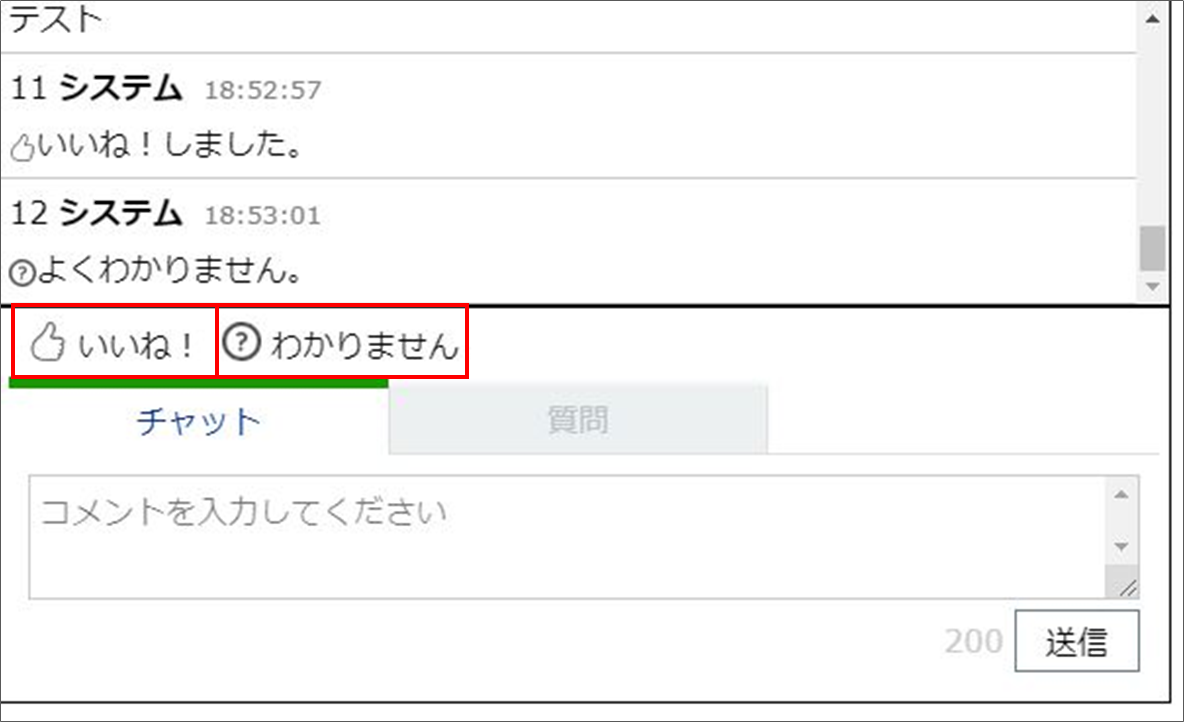Click the 200 character counter

[x=973, y=641]
